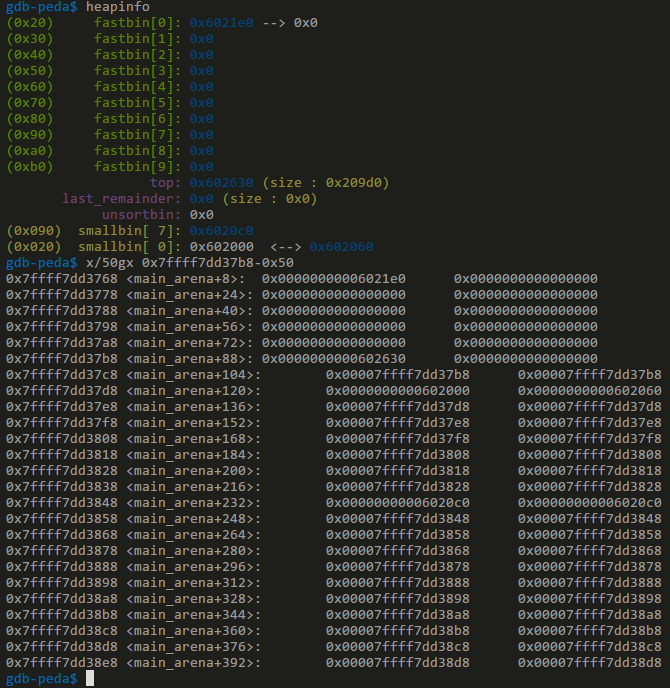Image resolution: width=670 pixels, height=688 pixels.
Task: Click the address 0x7ffff7dd3868 row label
Action: tap(62, 535)
